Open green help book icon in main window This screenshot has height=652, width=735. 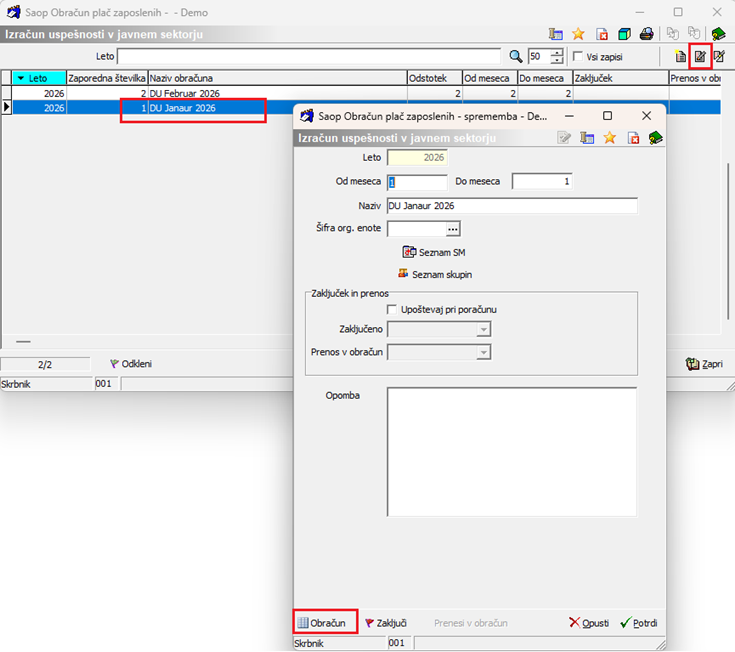point(718,34)
